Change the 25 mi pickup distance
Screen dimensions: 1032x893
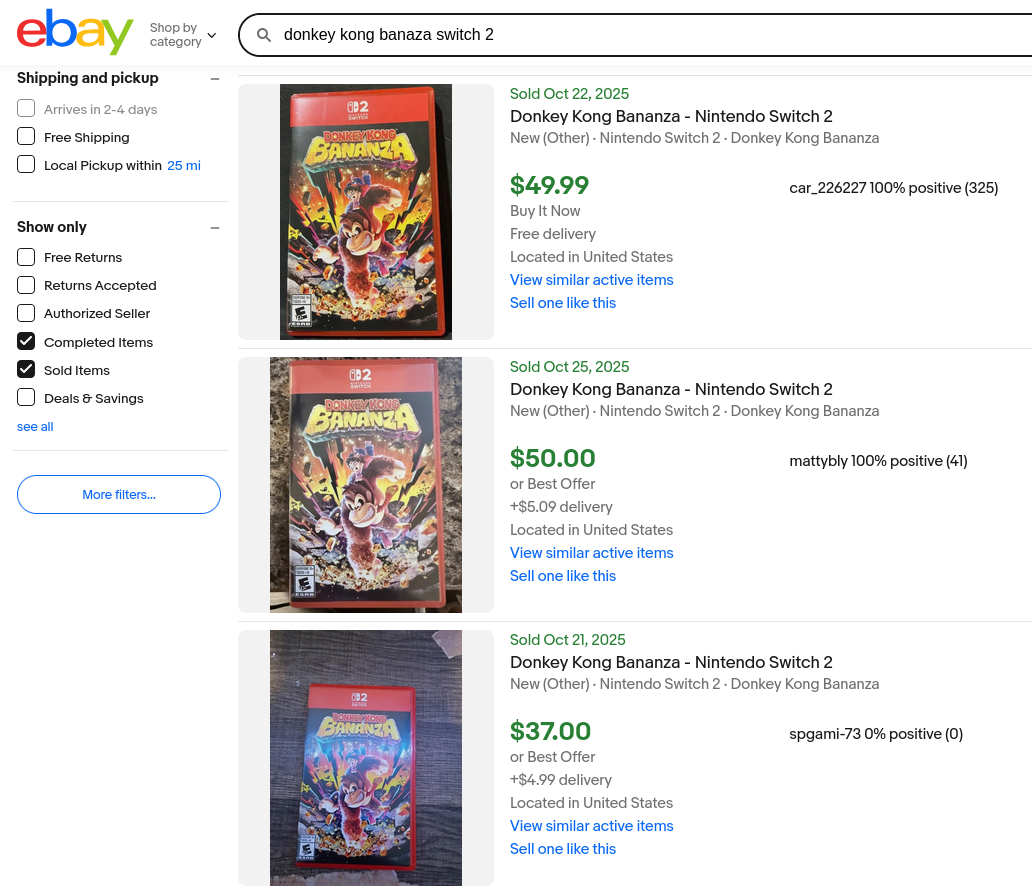pyautogui.click(x=184, y=165)
